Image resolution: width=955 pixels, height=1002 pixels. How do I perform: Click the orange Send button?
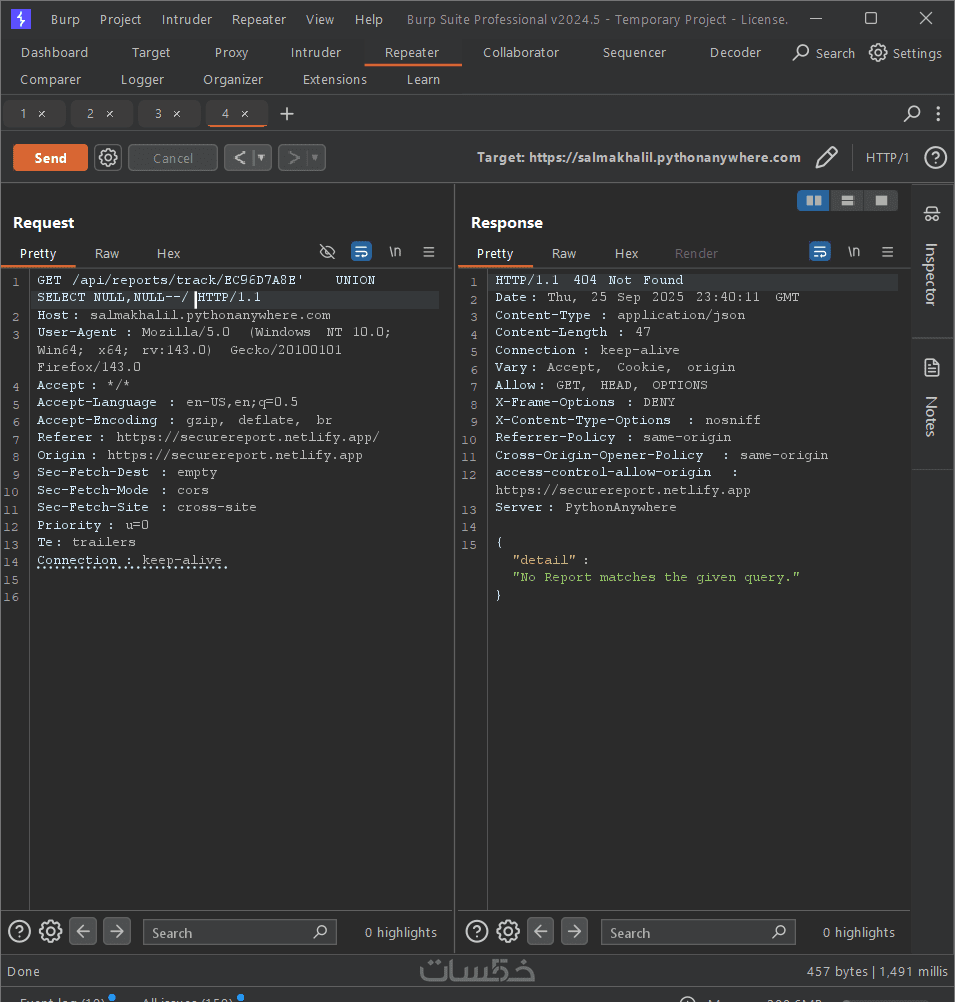(x=50, y=158)
